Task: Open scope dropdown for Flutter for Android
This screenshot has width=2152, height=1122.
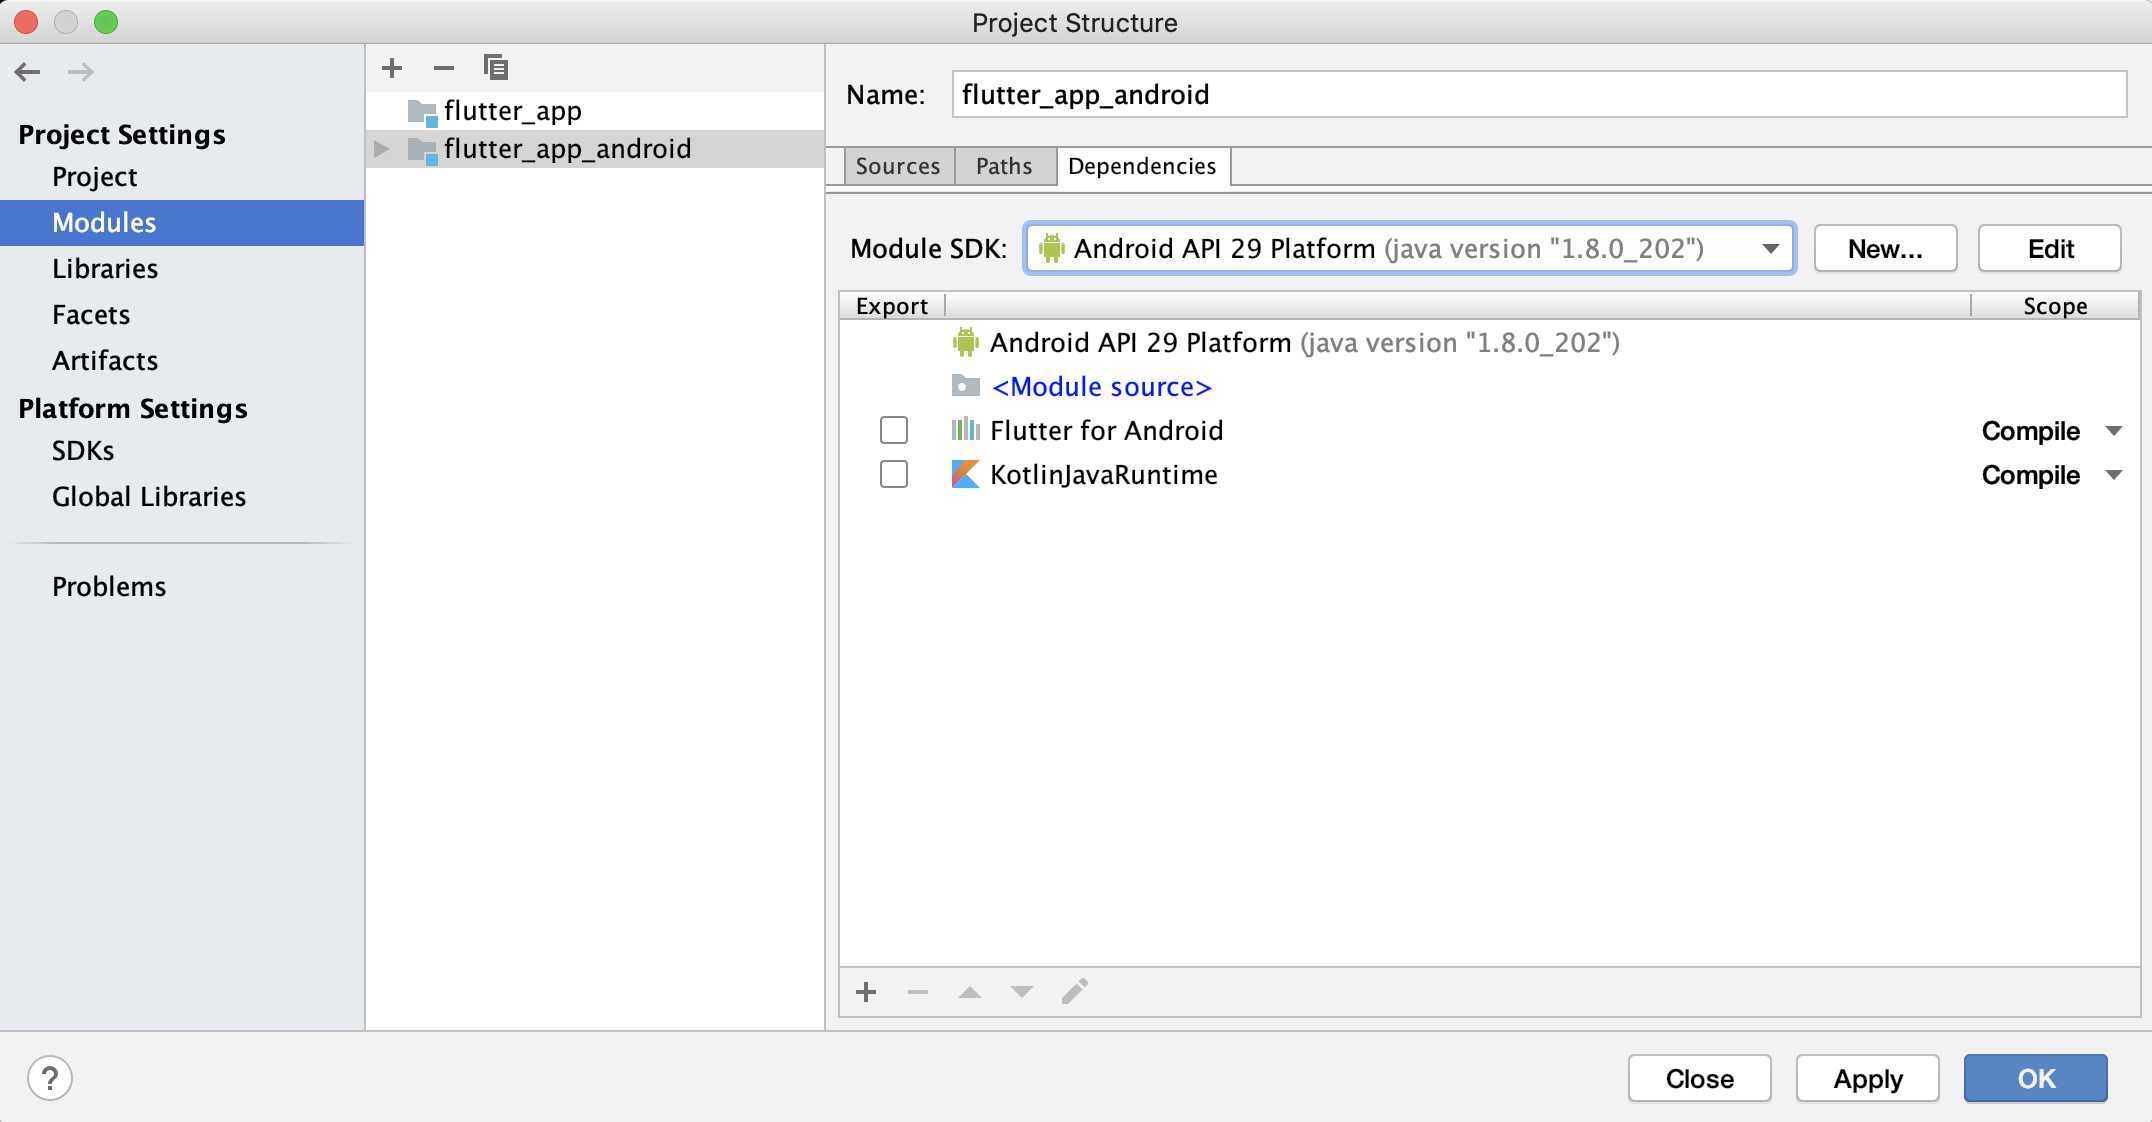Action: [2113, 431]
